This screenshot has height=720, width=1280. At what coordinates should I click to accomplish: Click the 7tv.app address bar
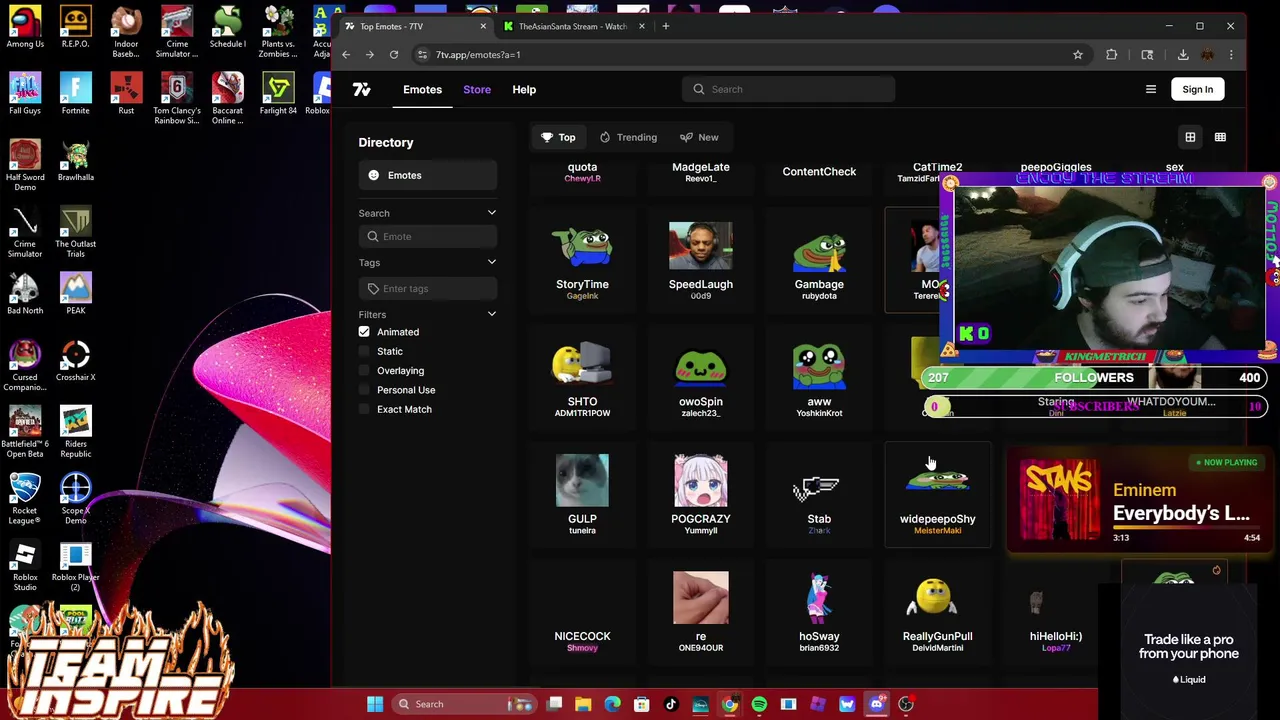click(740, 55)
